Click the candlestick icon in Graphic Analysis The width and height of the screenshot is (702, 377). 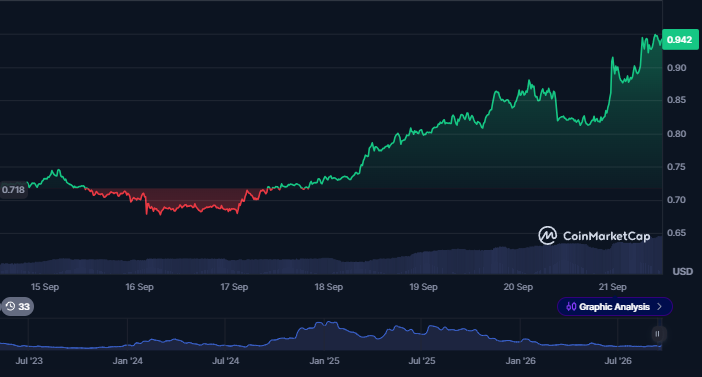click(x=571, y=307)
